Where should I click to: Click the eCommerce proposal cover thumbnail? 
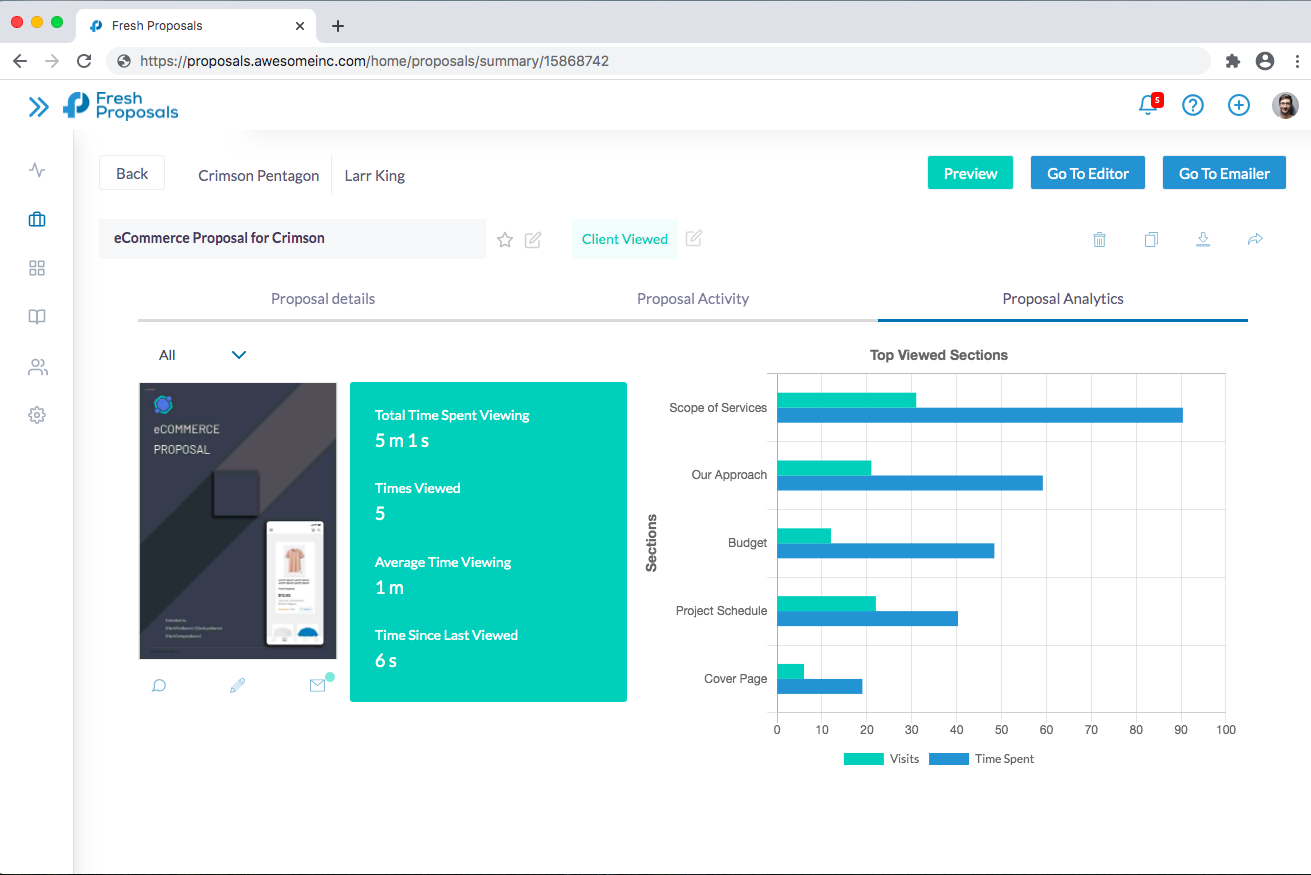238,521
